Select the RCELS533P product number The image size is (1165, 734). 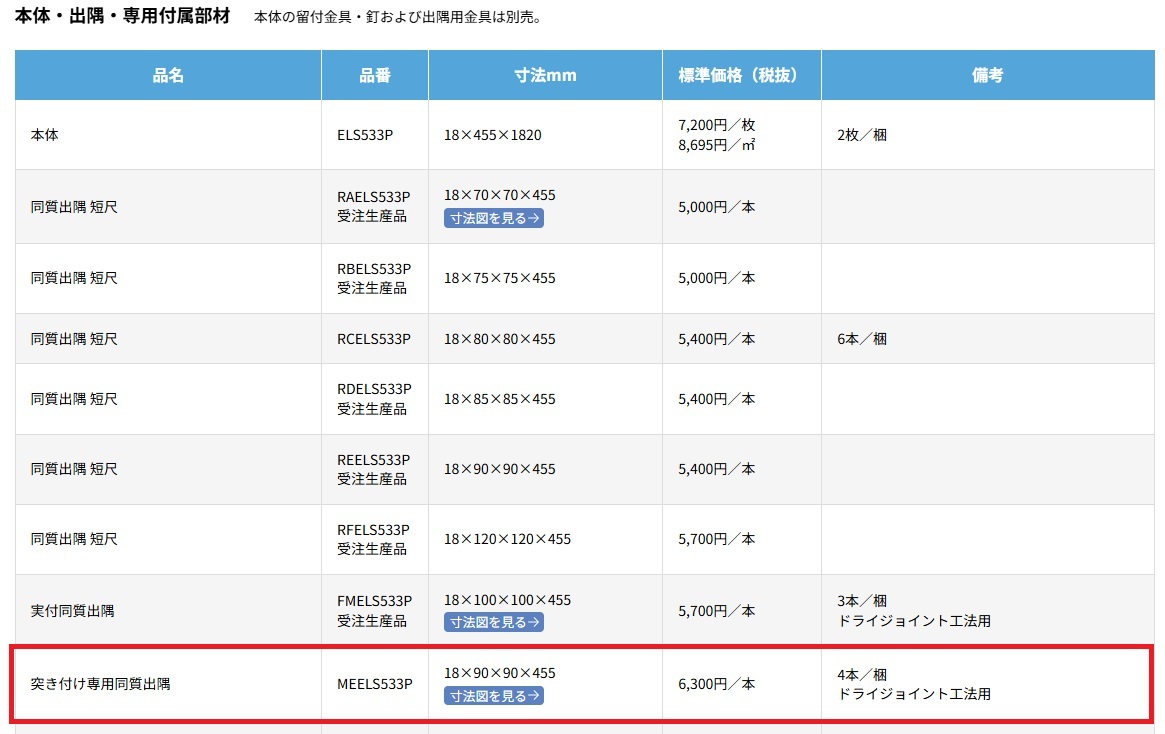[x=374, y=339]
